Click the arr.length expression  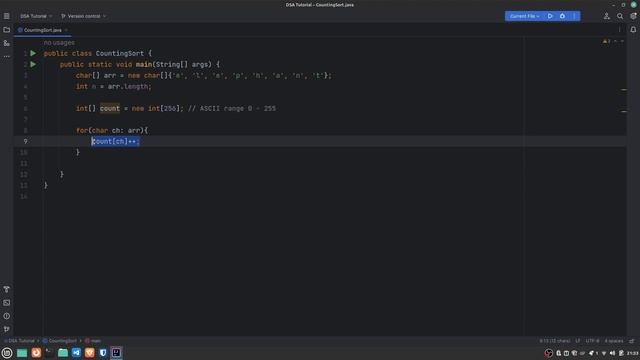coord(129,87)
